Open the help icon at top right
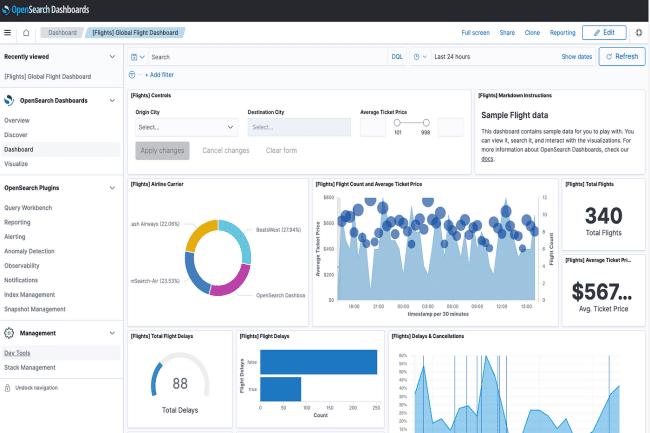Image resolution: width=650 pixels, height=433 pixels. point(639,32)
